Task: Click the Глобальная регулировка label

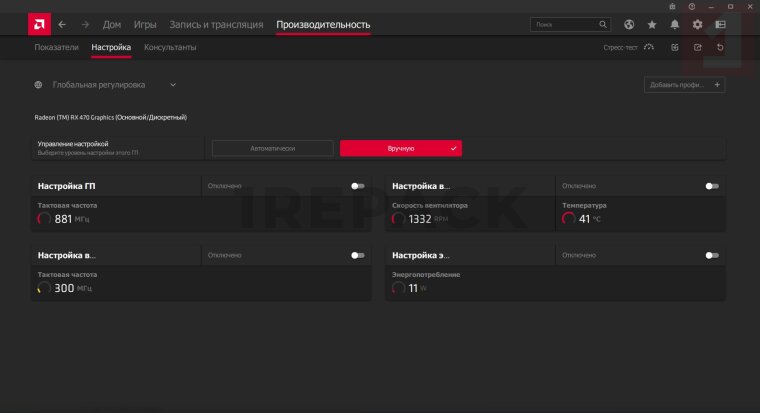Action: pyautogui.click(x=99, y=85)
